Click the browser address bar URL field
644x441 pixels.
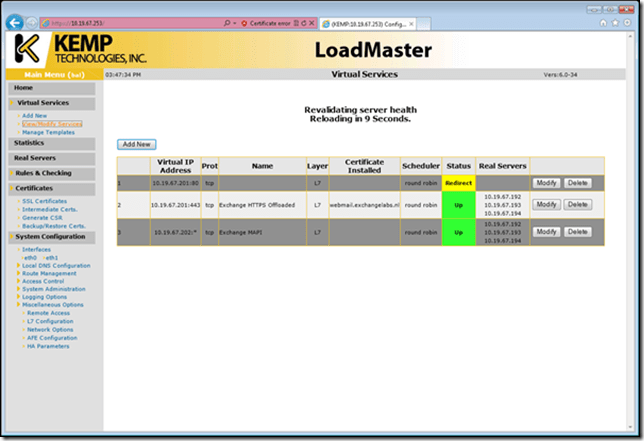pyautogui.click(x=130, y=21)
